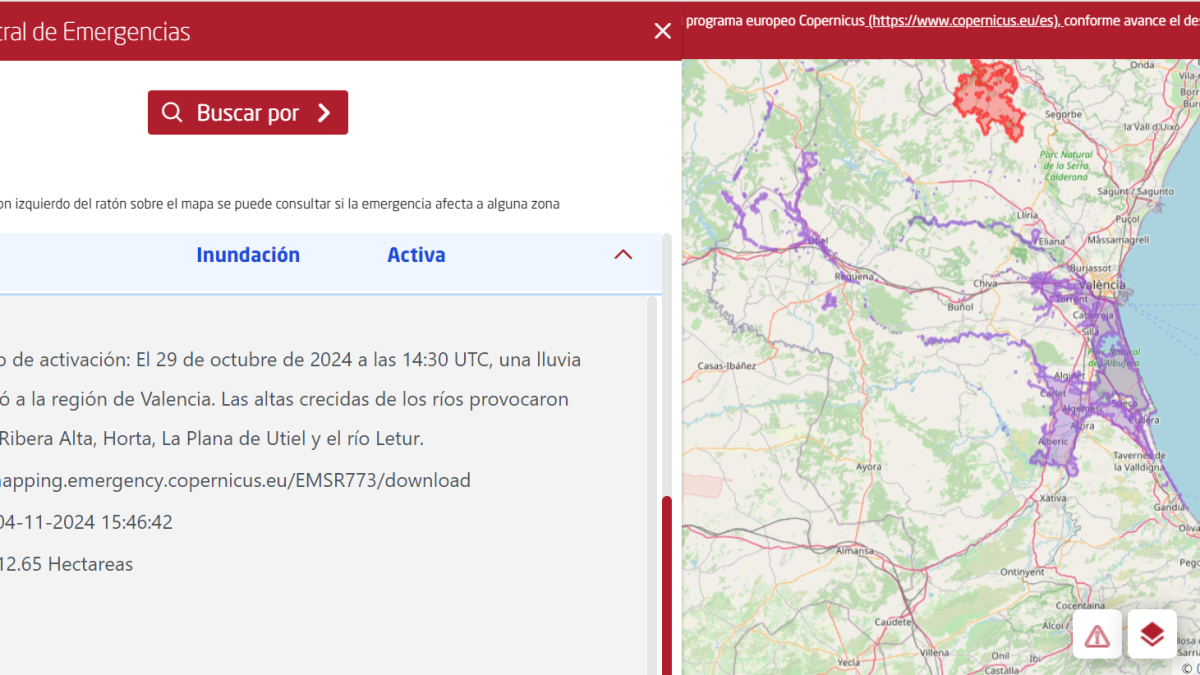Select the Inundación emergency type heading
The width and height of the screenshot is (1200, 675).
pos(248,255)
